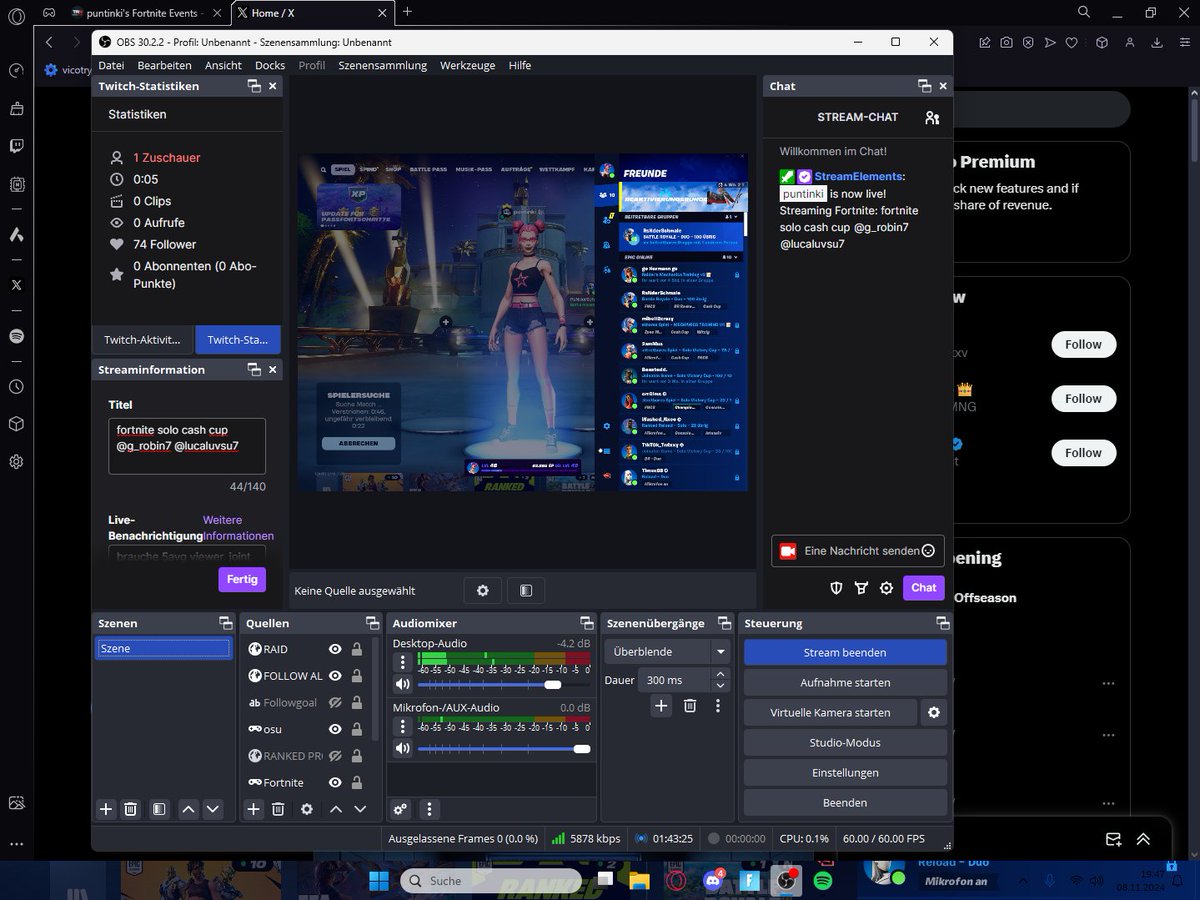The width and height of the screenshot is (1200, 900).
Task: Add a new source with the plus icon
Action: 253,809
